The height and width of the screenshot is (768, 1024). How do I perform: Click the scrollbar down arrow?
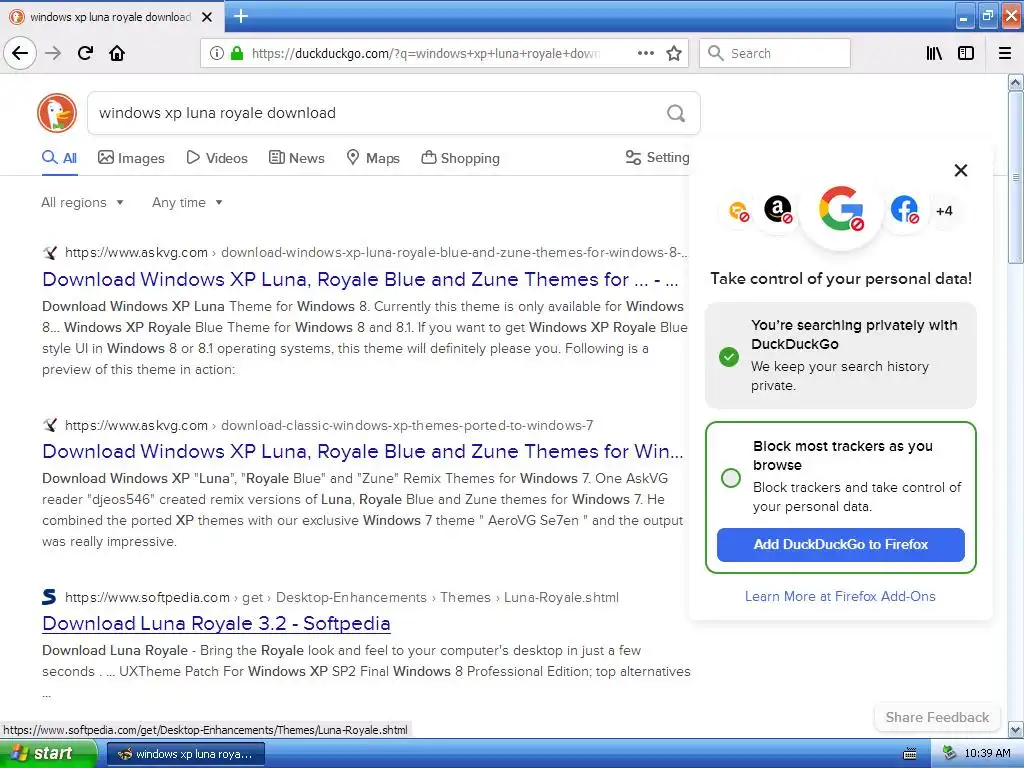tap(1016, 729)
